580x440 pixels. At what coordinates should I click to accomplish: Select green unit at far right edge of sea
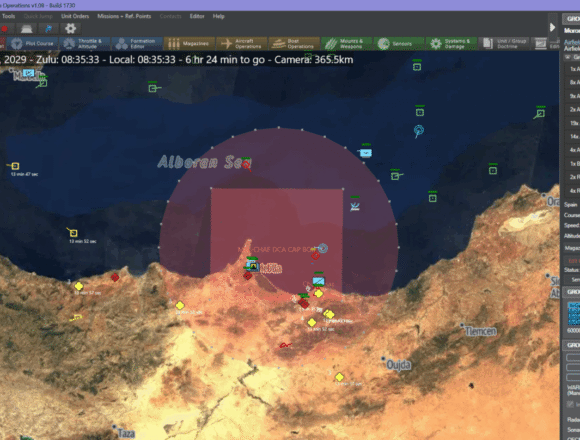(540, 113)
